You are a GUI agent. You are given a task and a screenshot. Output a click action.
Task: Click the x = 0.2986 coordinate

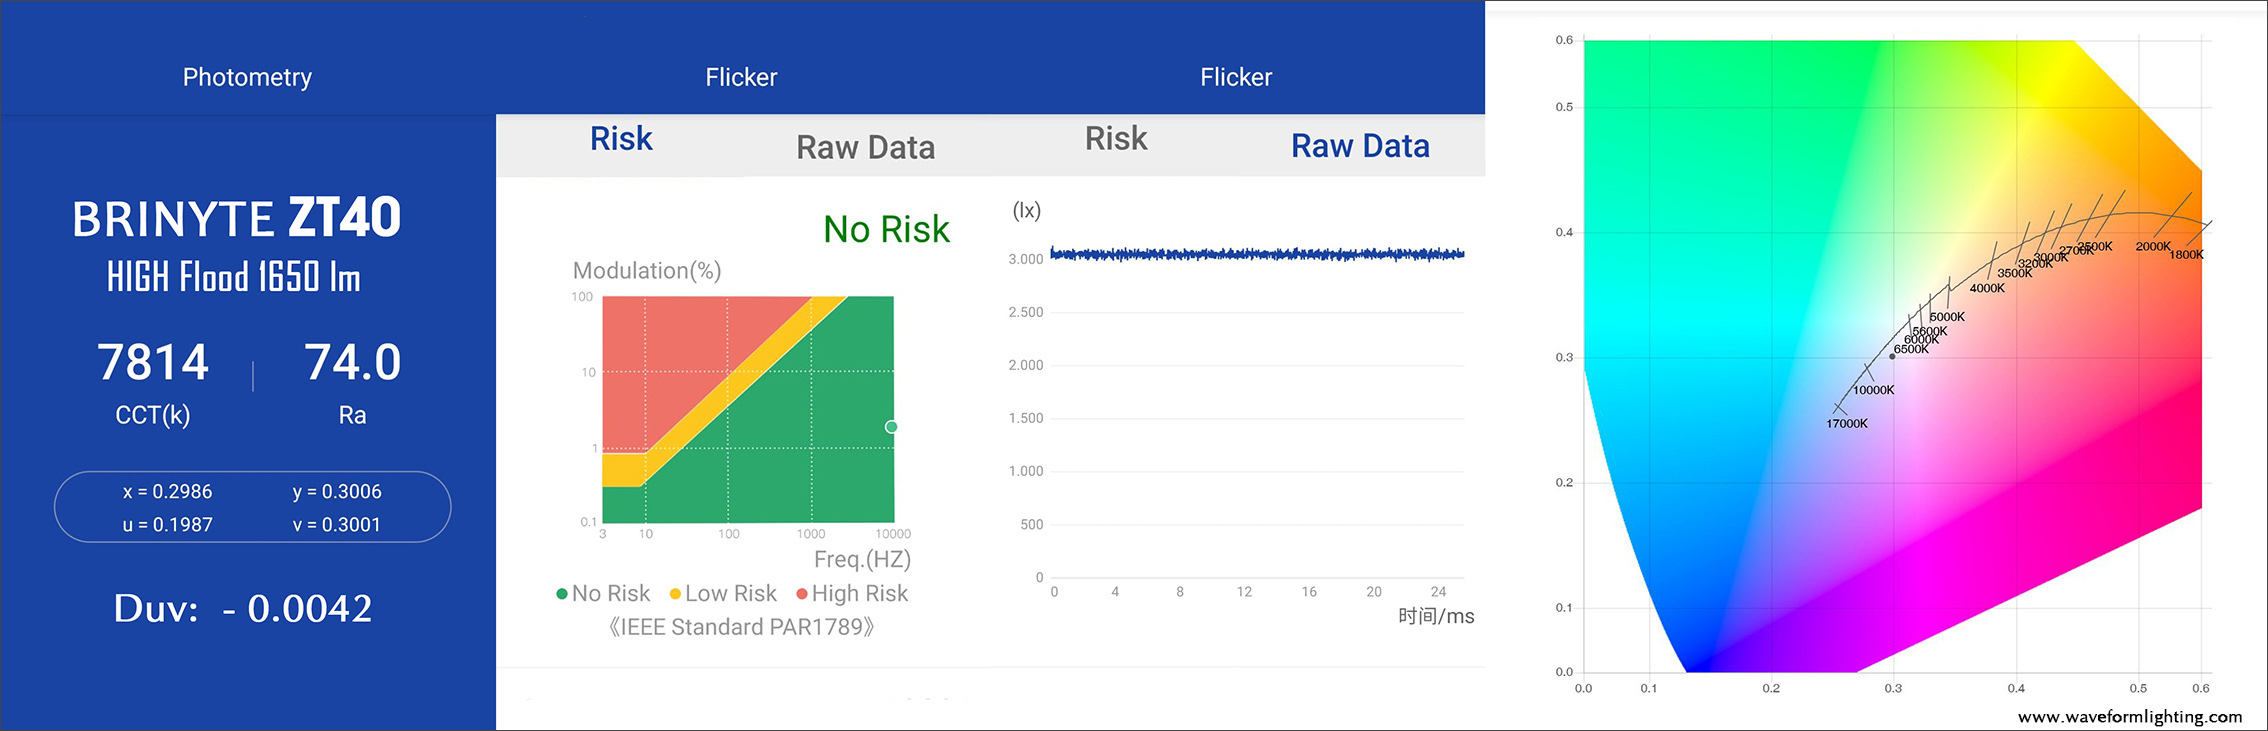(x=167, y=492)
